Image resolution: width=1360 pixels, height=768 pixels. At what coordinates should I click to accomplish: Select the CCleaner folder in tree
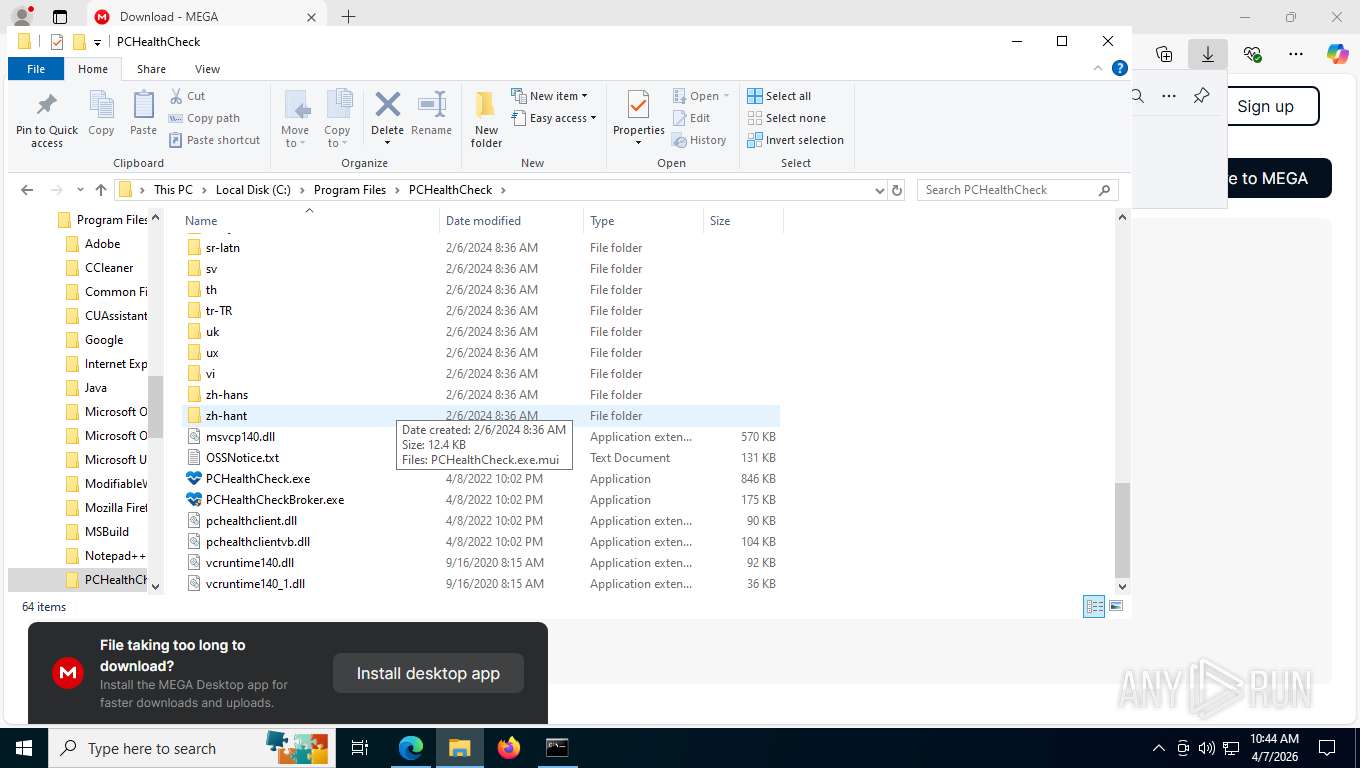[x=109, y=268]
